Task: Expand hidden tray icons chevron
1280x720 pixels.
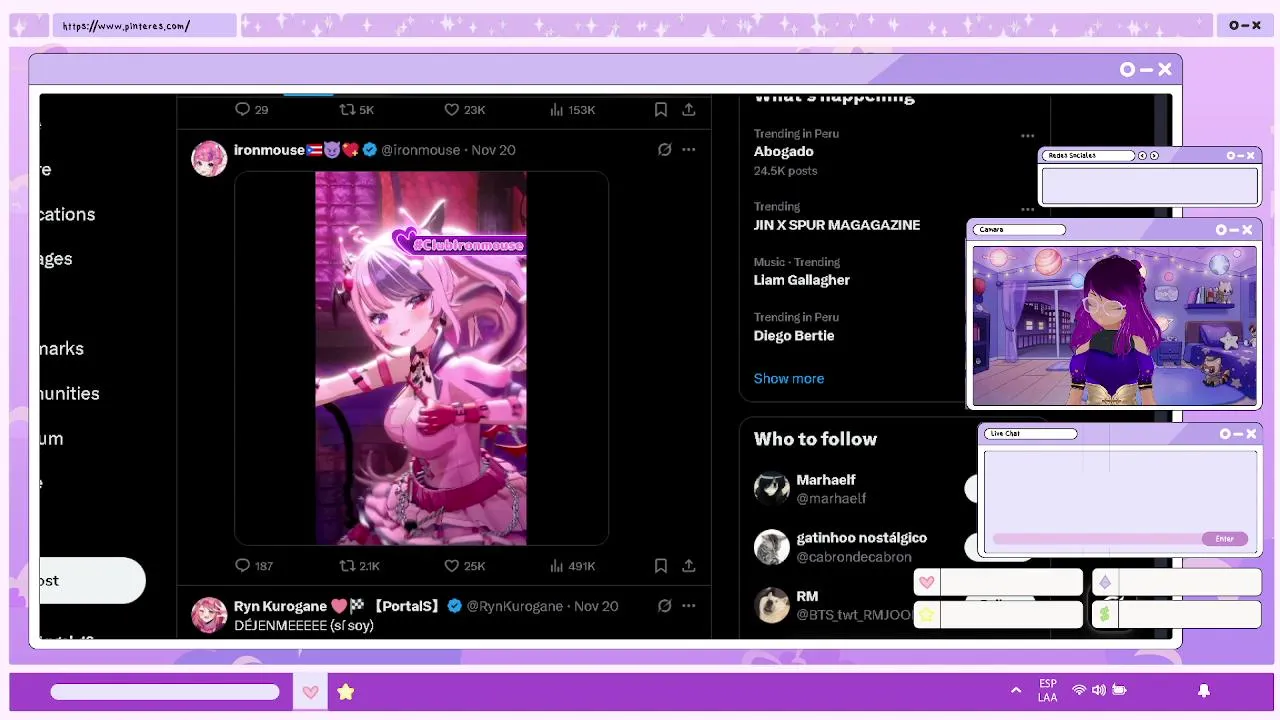Action: pyautogui.click(x=1016, y=690)
